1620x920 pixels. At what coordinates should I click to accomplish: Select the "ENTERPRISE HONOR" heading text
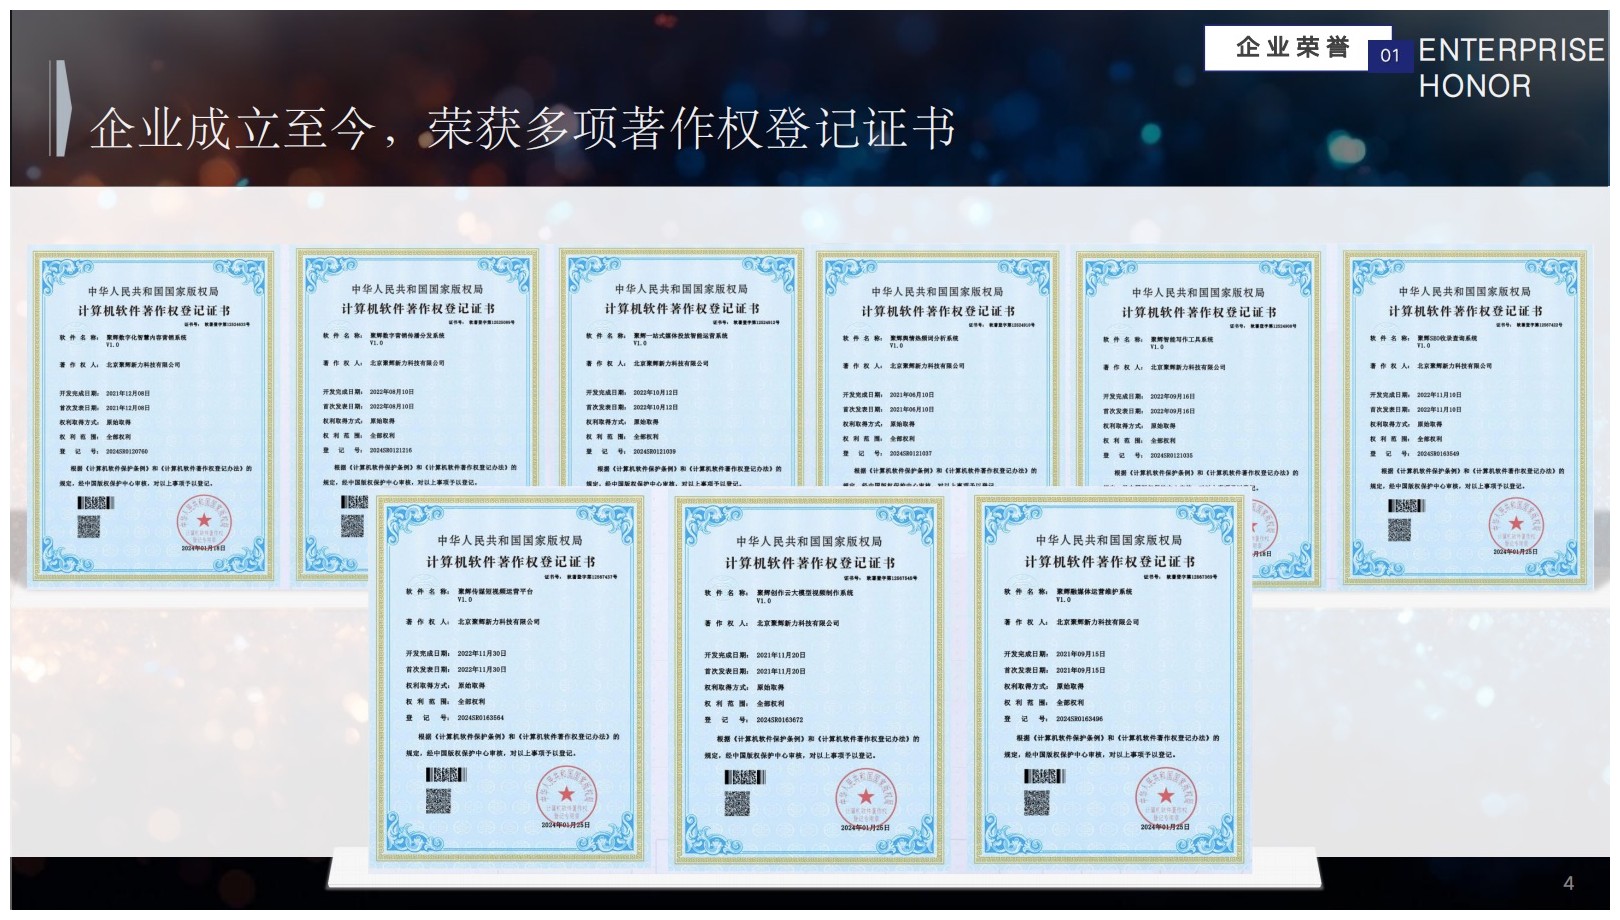tap(1510, 67)
